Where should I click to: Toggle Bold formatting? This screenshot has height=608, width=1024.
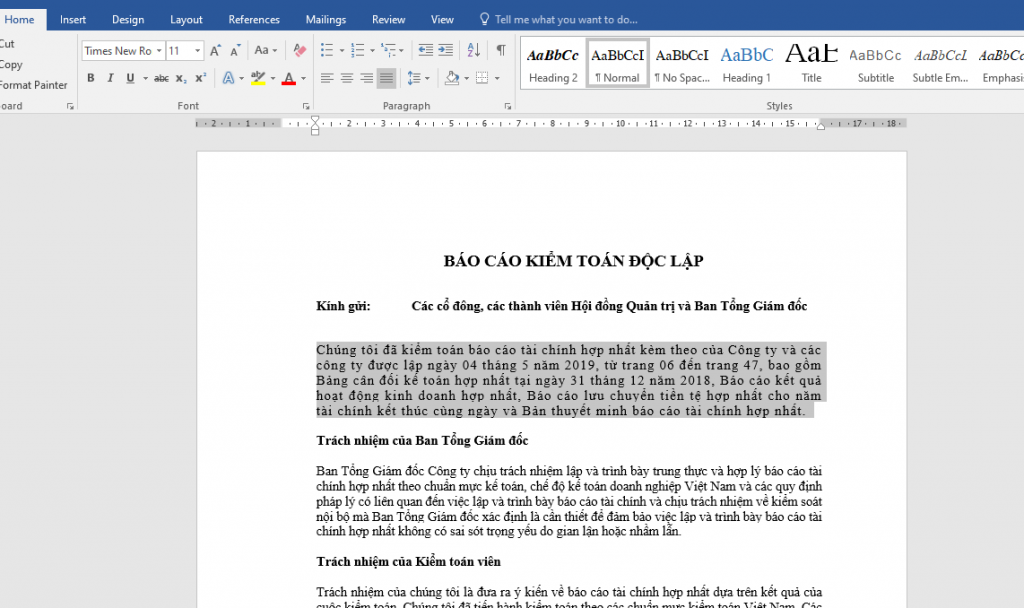[x=91, y=78]
